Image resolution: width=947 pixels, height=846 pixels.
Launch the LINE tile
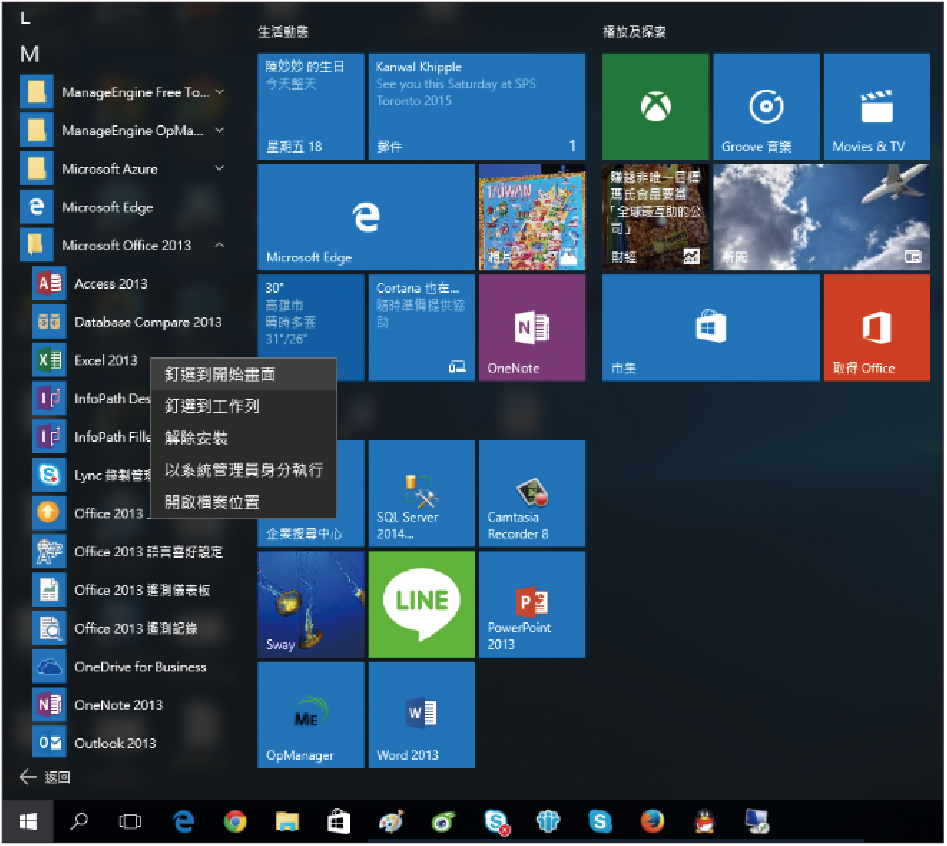point(422,604)
